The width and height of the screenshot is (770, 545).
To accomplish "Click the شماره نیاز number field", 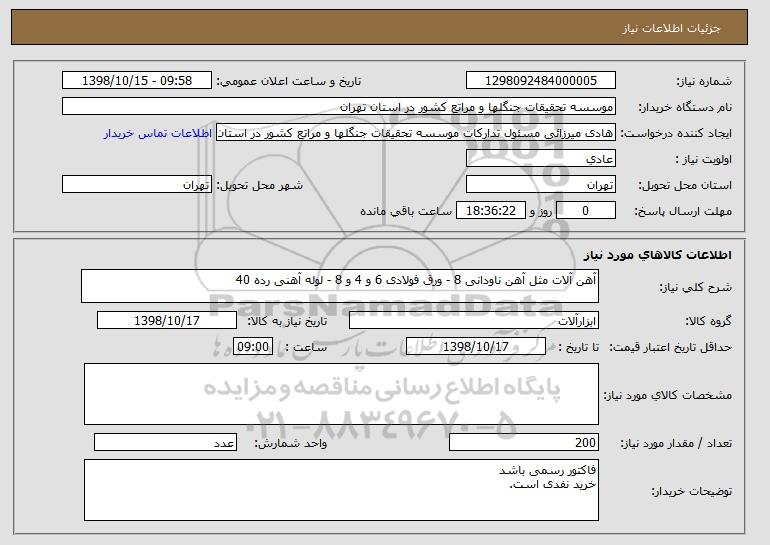I will click(541, 81).
